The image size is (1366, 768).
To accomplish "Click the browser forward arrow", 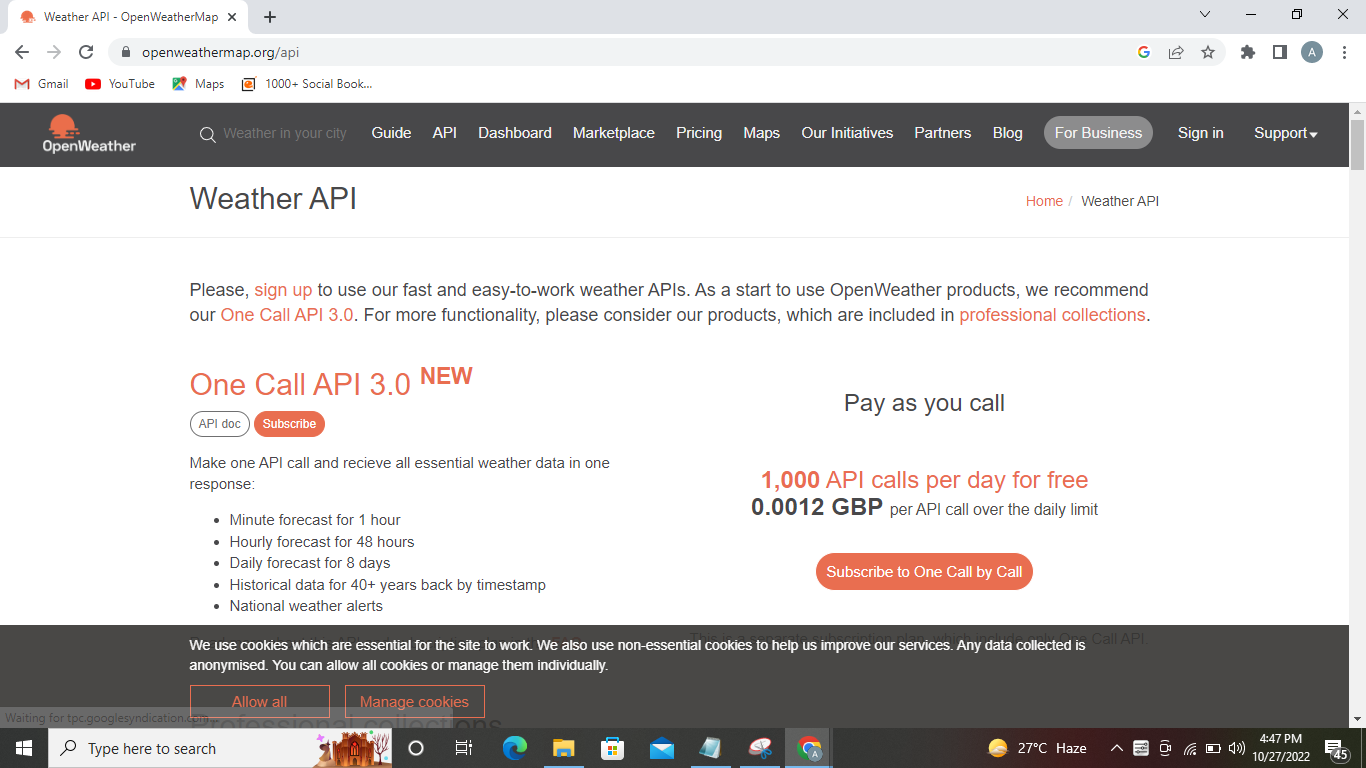I will click(x=54, y=52).
